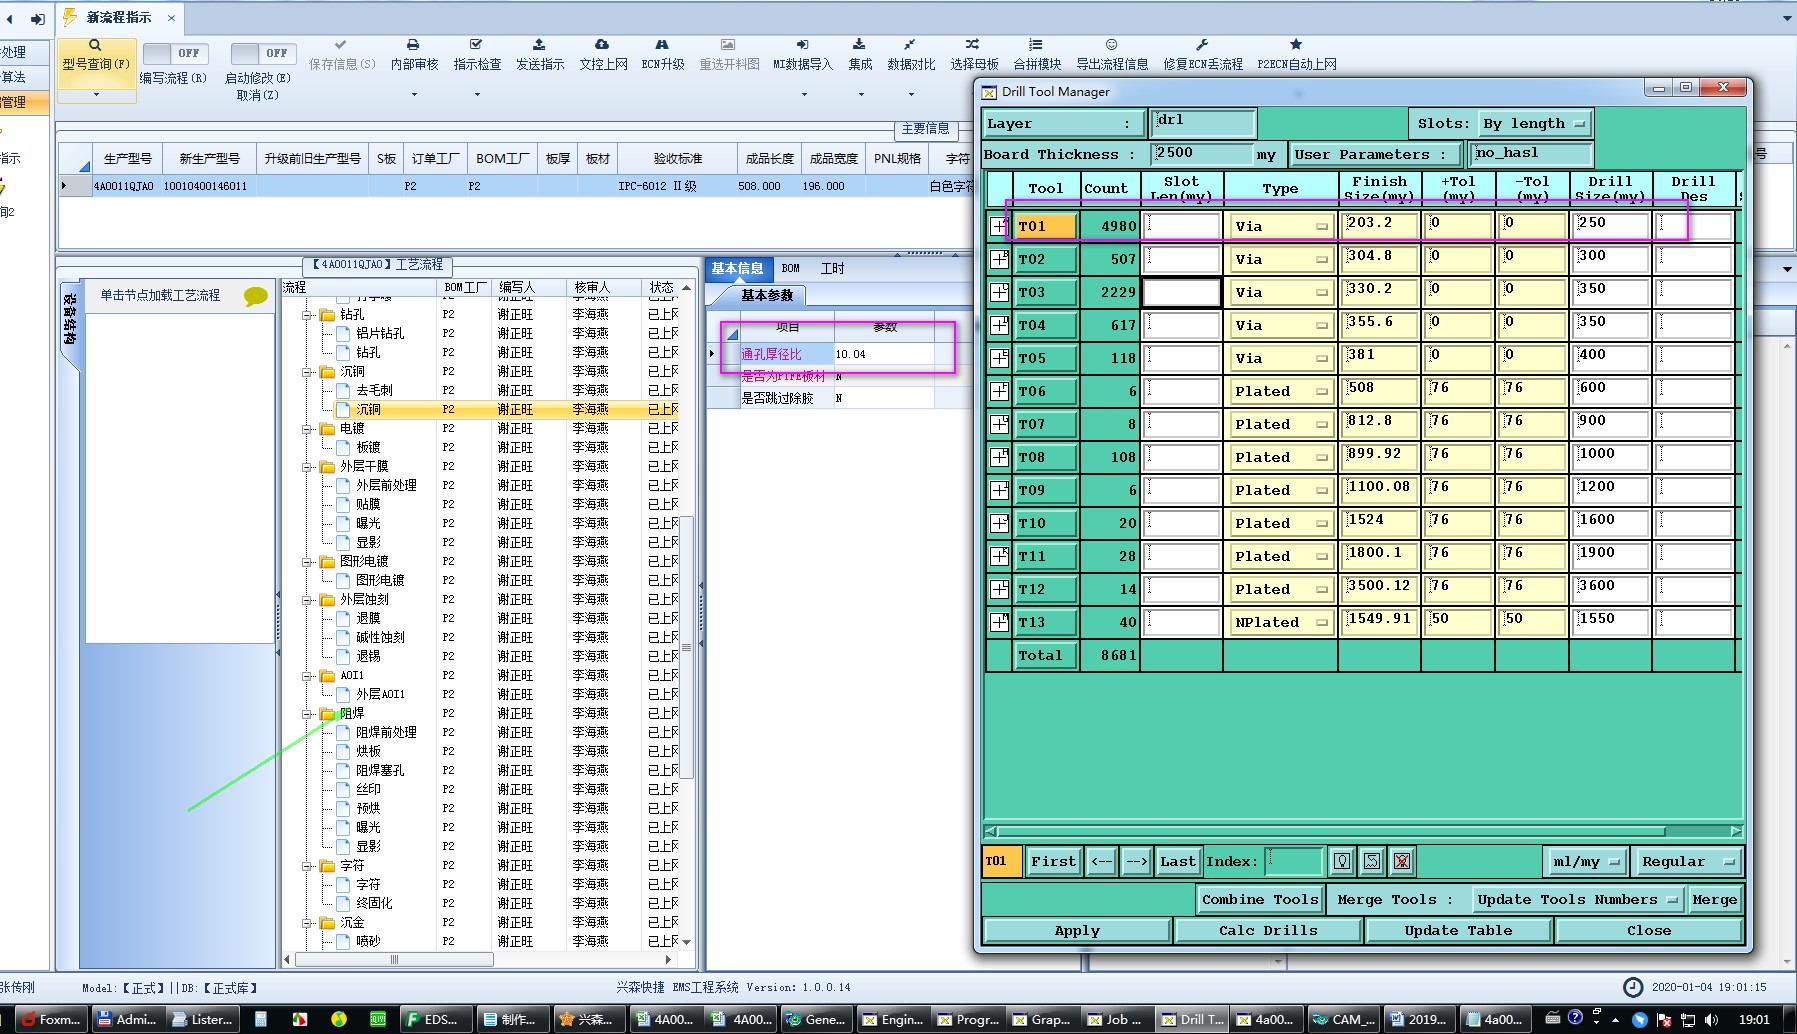This screenshot has height=1034, width=1797.
Task: Click the red X icon in Drill Tool Manager
Action: pyautogui.click(x=1402, y=861)
